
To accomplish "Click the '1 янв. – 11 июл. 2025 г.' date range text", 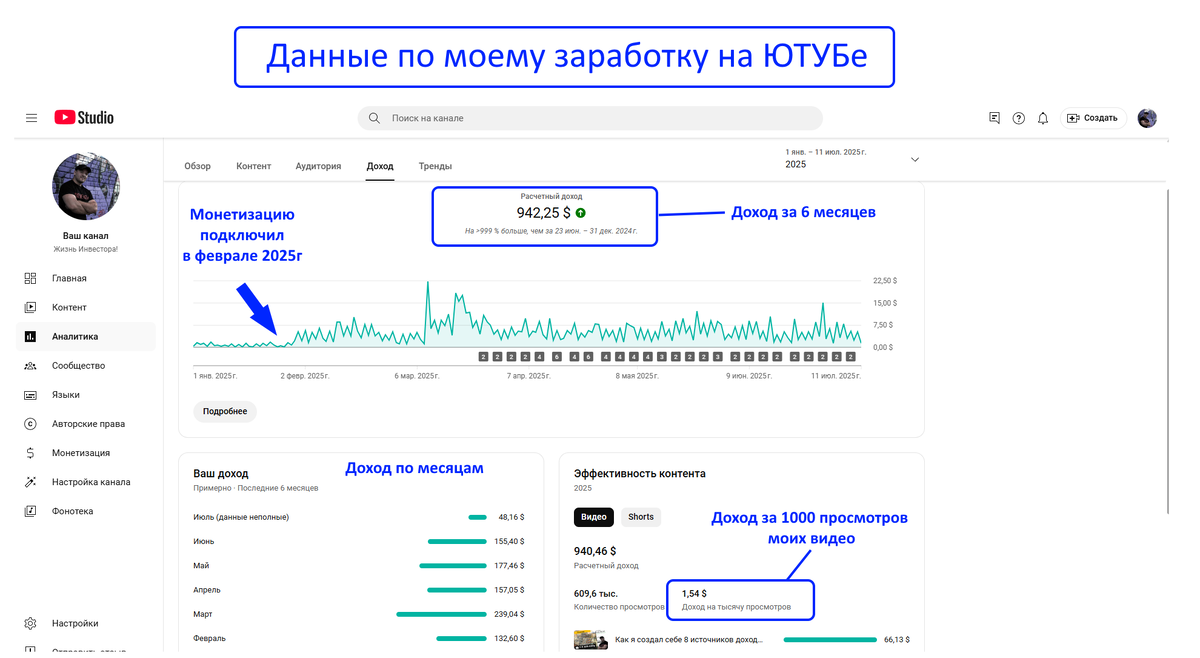I will tap(825, 152).
